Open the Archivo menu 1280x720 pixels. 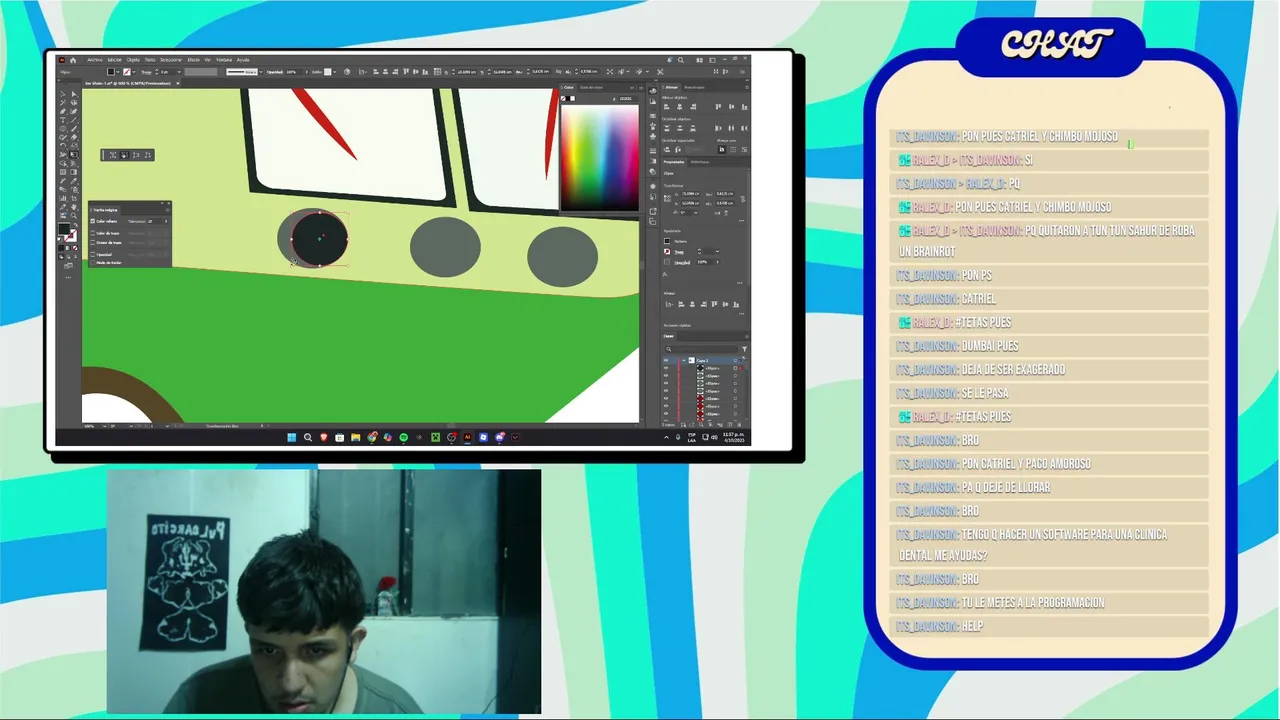pyautogui.click(x=95, y=60)
